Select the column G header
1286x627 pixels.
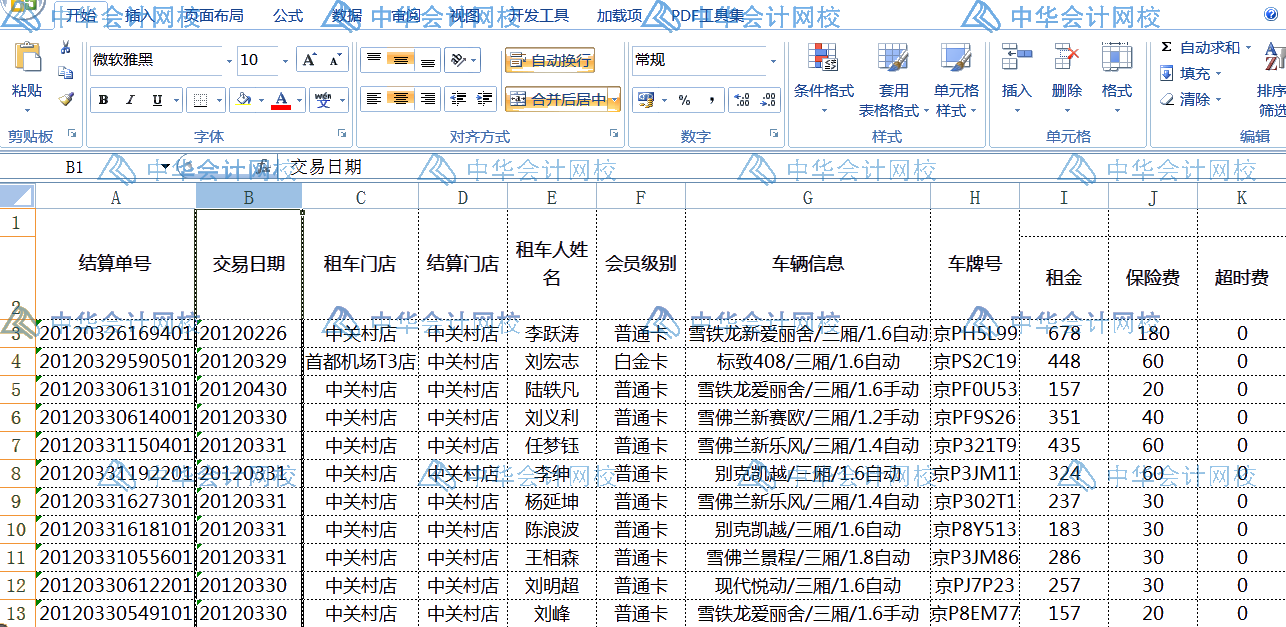(x=807, y=198)
